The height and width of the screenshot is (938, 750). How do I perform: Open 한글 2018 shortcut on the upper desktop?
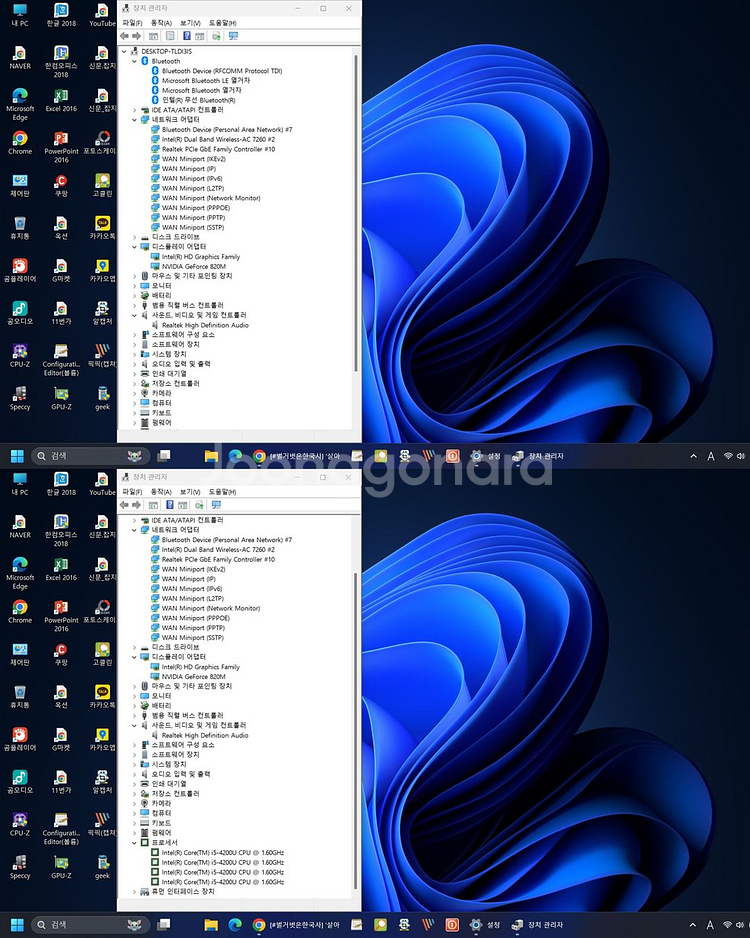(x=61, y=15)
